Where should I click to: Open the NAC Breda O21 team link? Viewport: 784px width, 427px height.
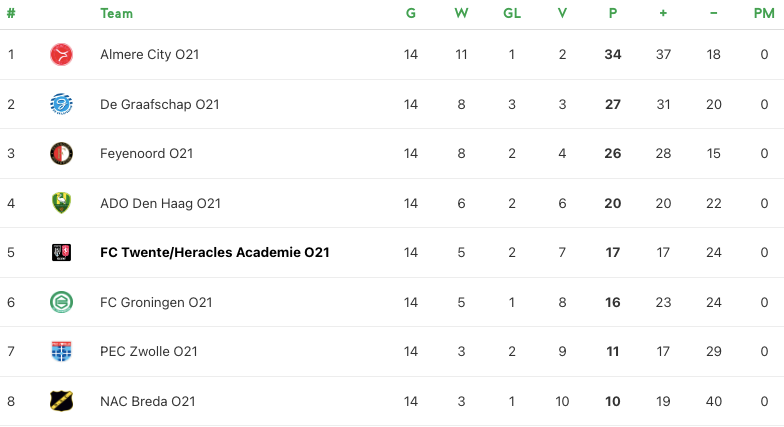(x=147, y=401)
